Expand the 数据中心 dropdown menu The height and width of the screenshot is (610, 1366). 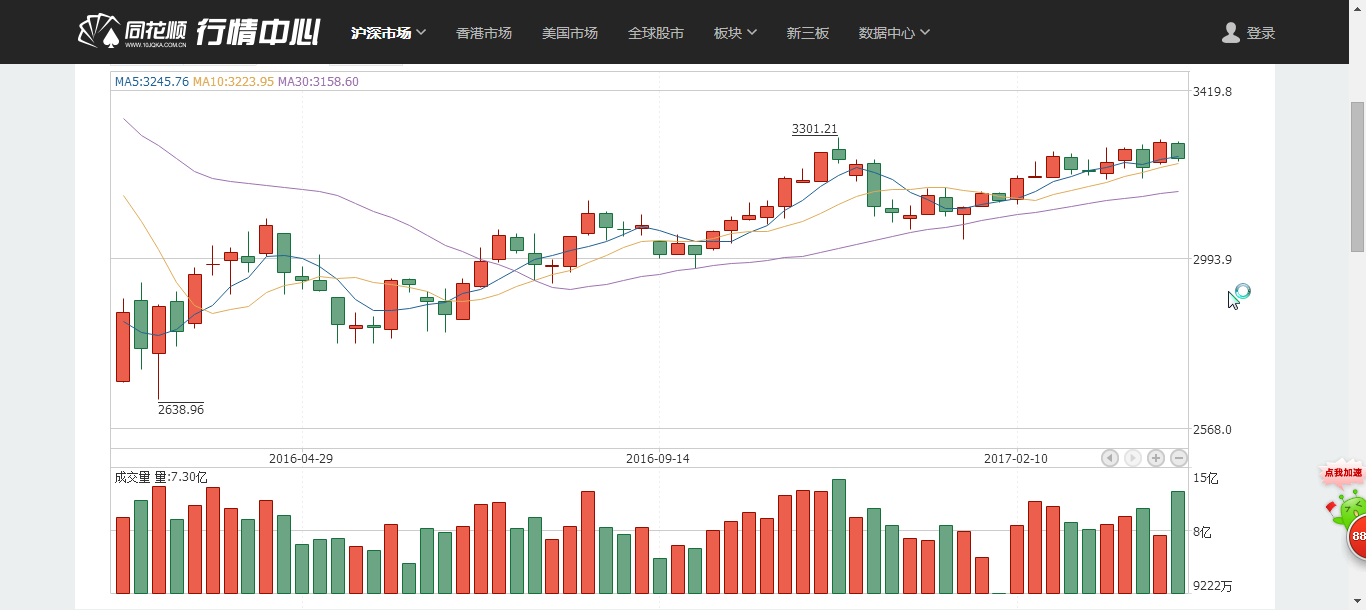coord(894,33)
